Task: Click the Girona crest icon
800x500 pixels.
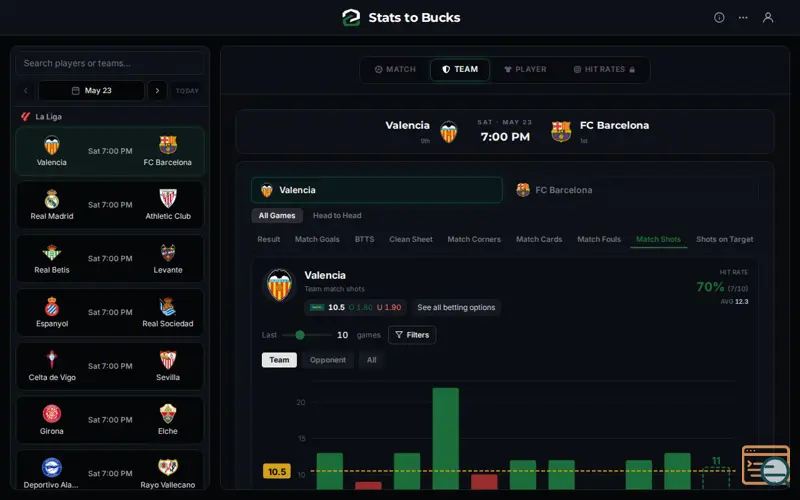Action: (x=52, y=414)
